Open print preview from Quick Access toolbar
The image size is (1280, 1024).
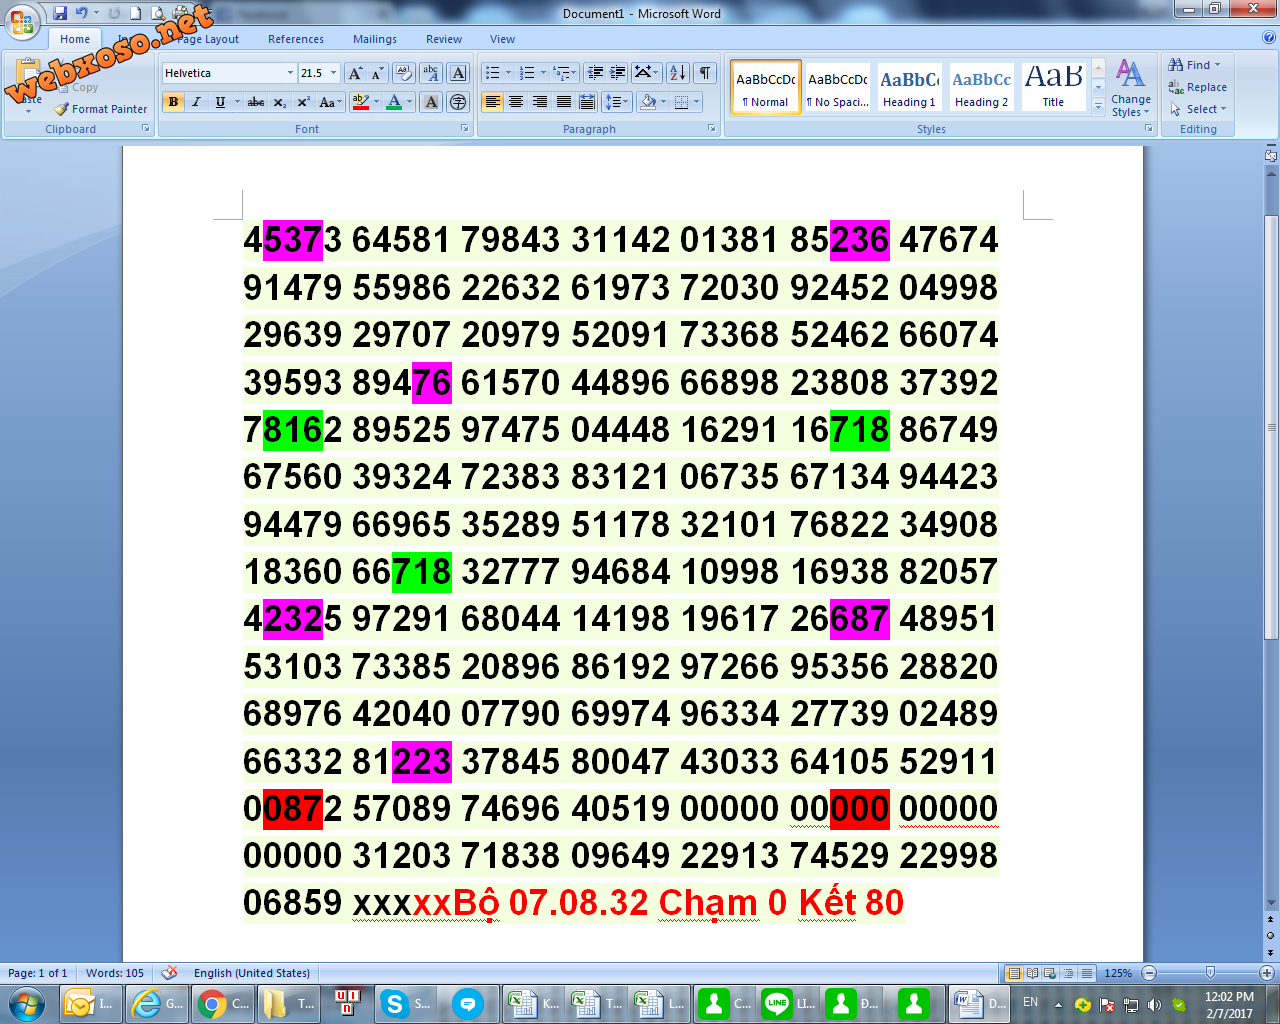tap(159, 13)
